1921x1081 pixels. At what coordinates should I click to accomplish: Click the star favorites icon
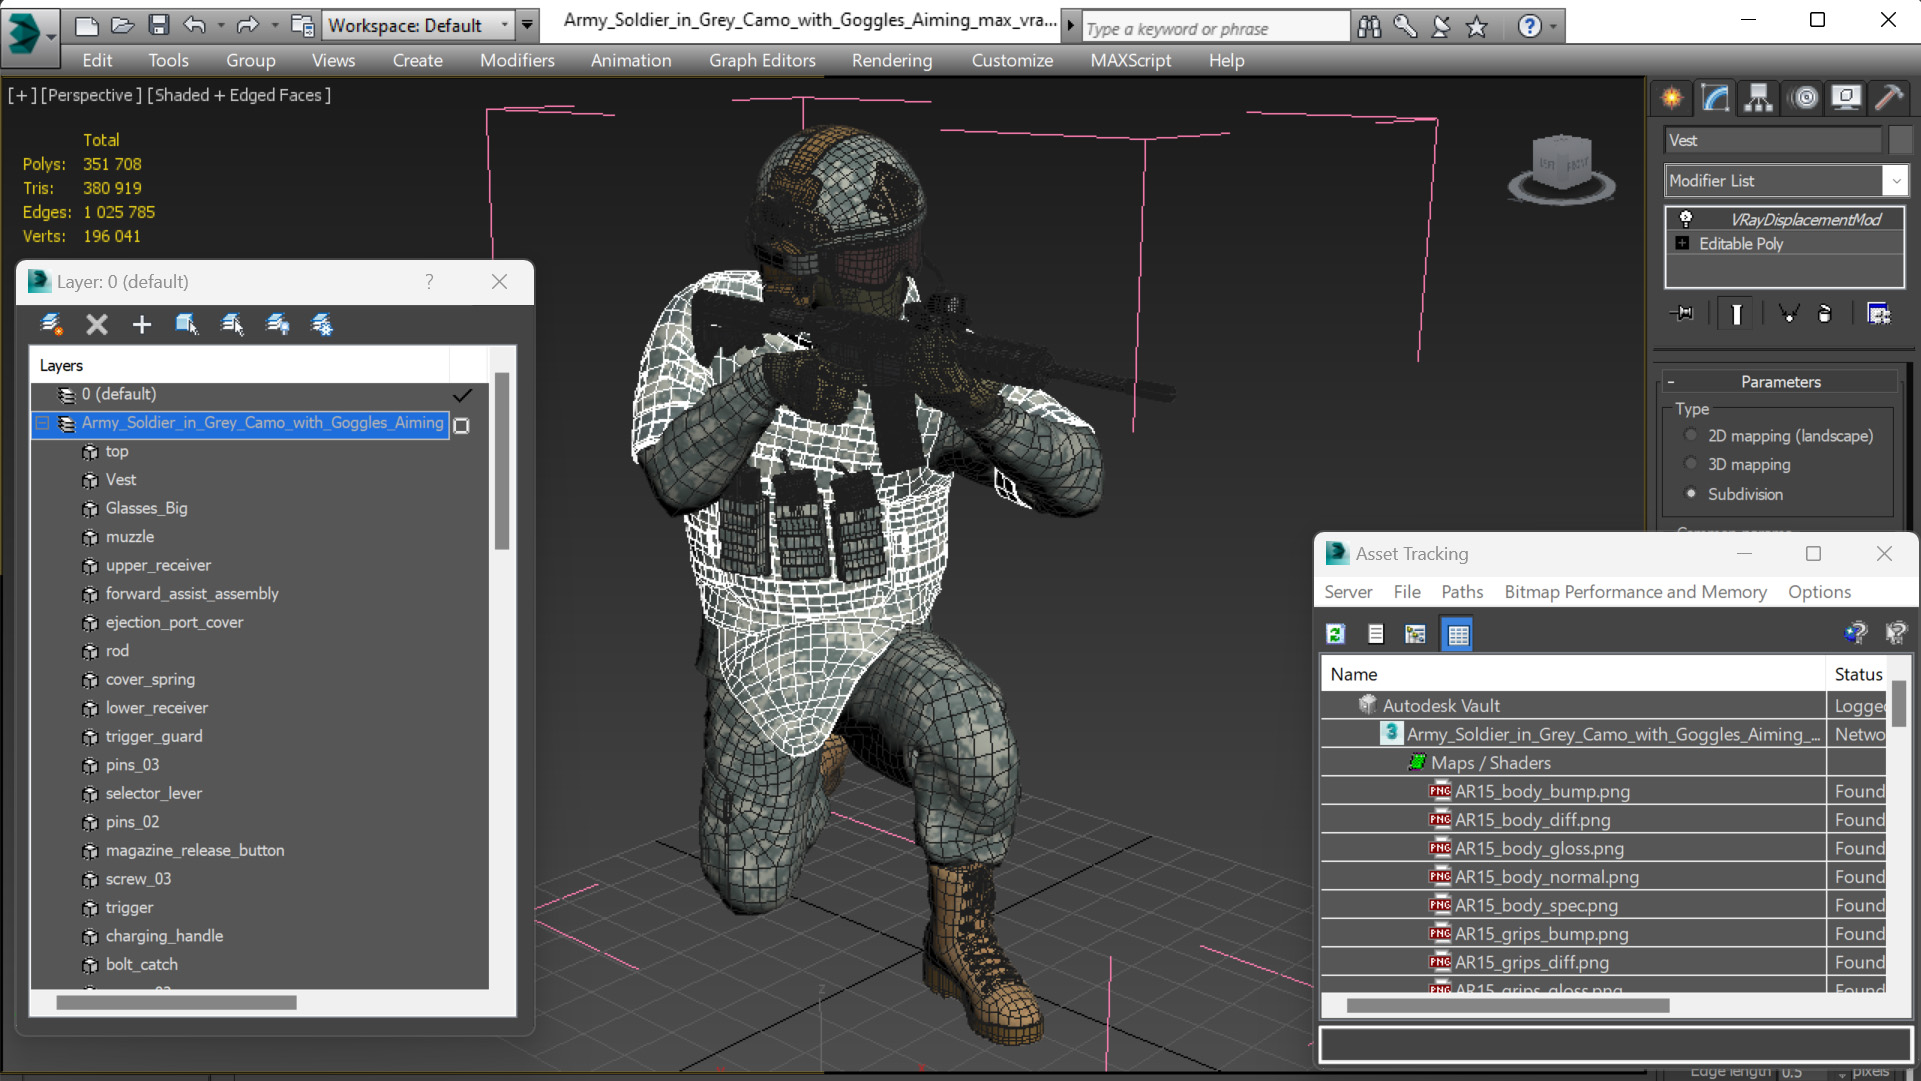(1477, 27)
